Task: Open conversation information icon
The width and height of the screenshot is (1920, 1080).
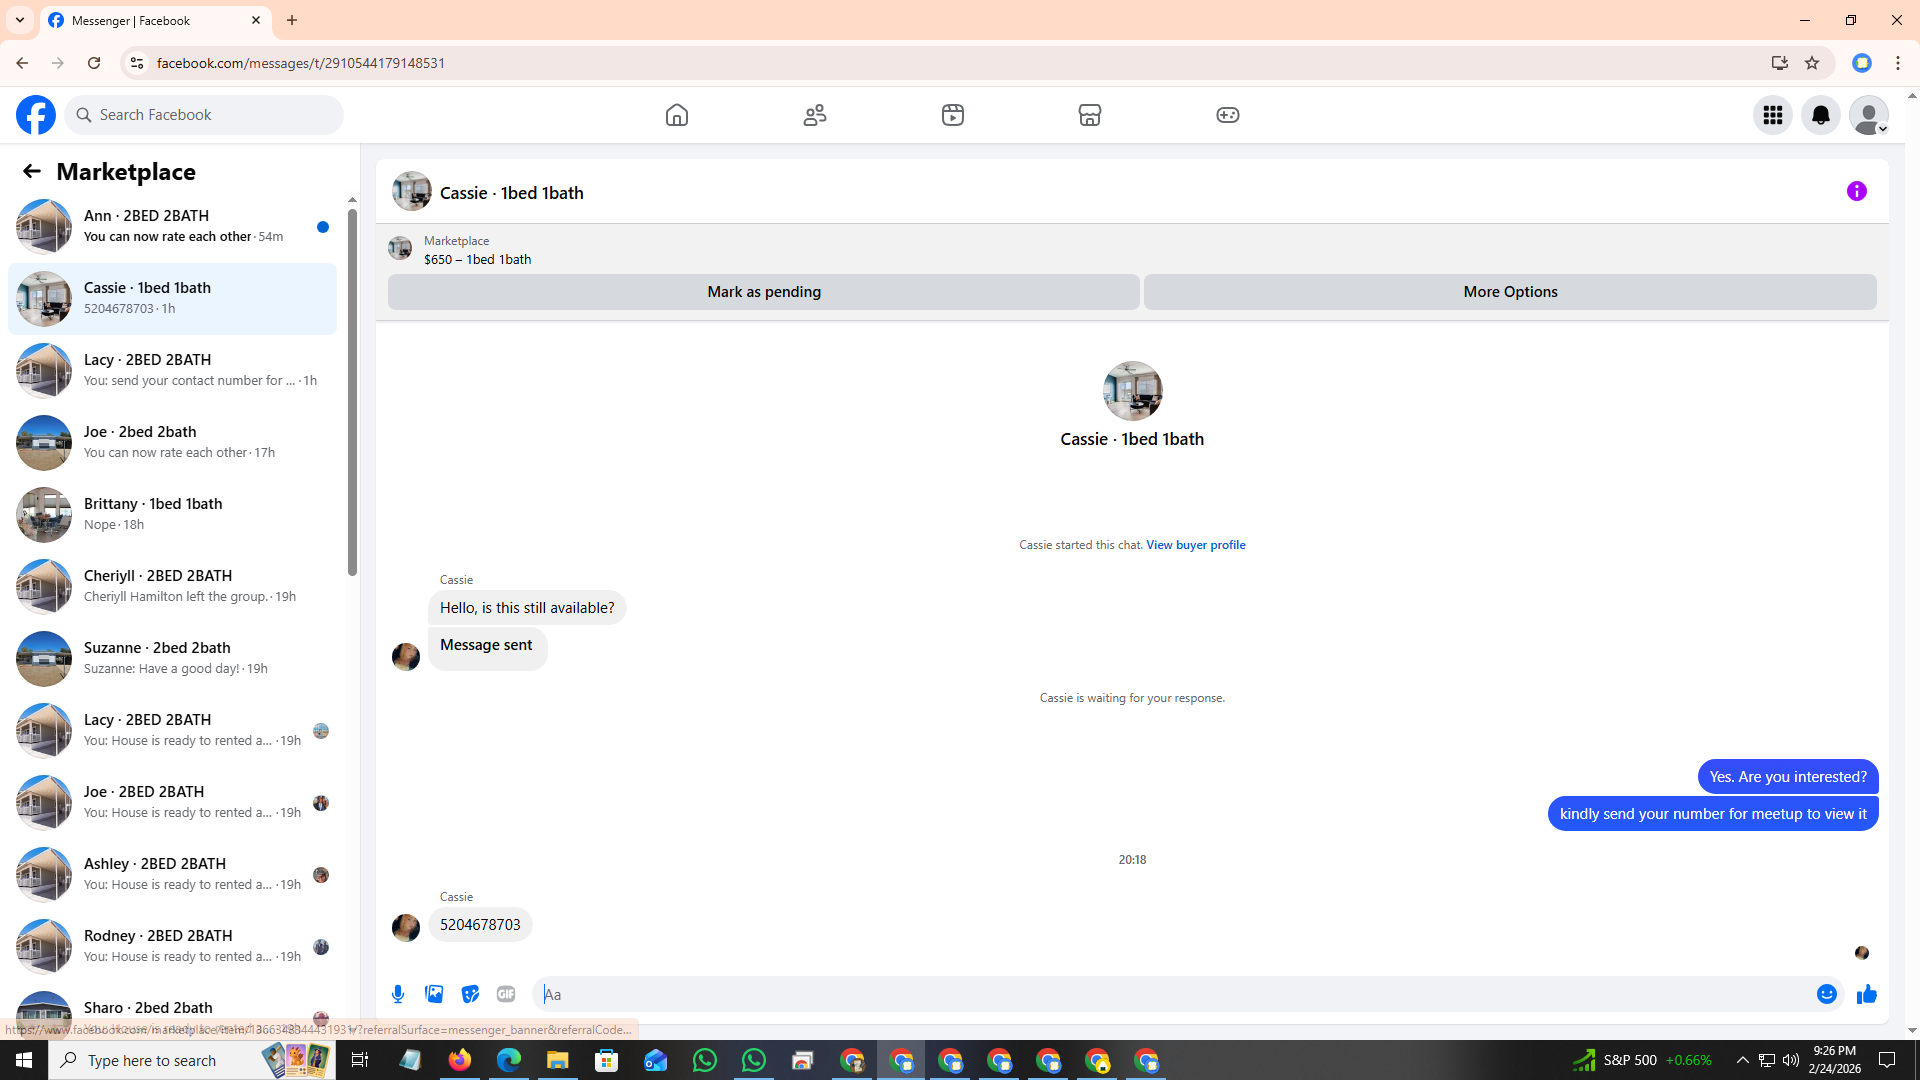Action: 1856,191
